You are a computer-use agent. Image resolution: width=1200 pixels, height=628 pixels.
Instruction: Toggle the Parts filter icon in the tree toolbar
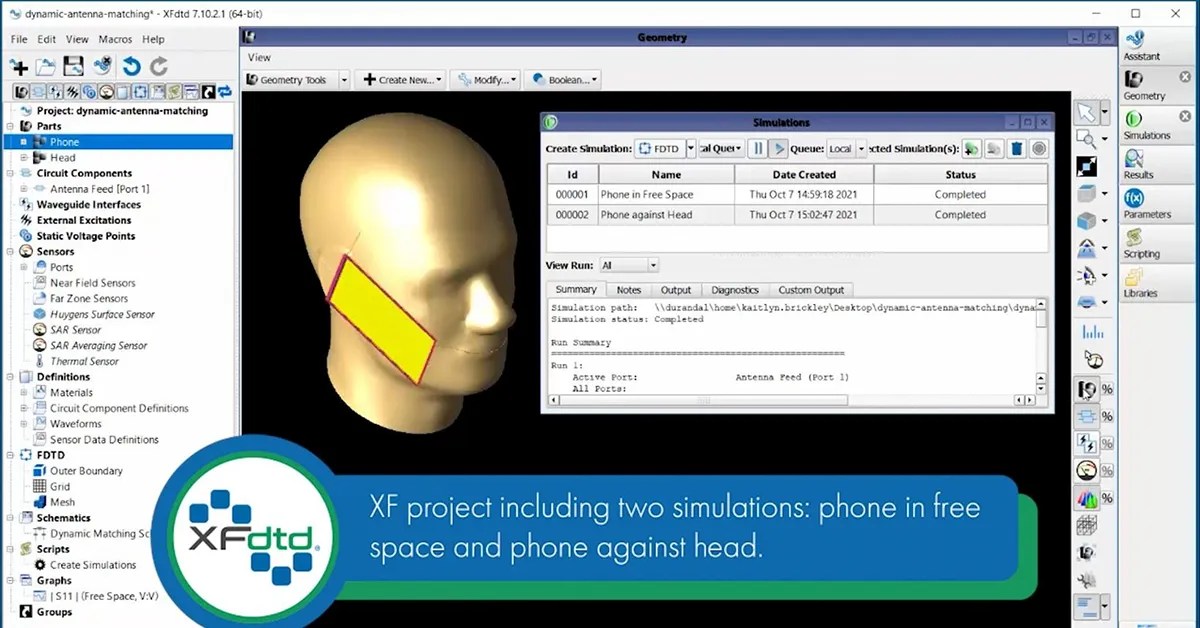(21, 92)
